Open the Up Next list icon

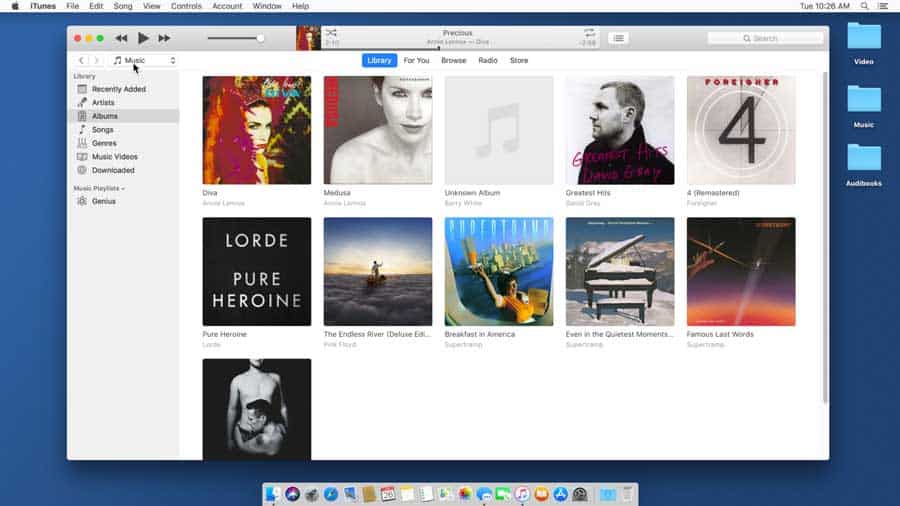click(x=619, y=38)
